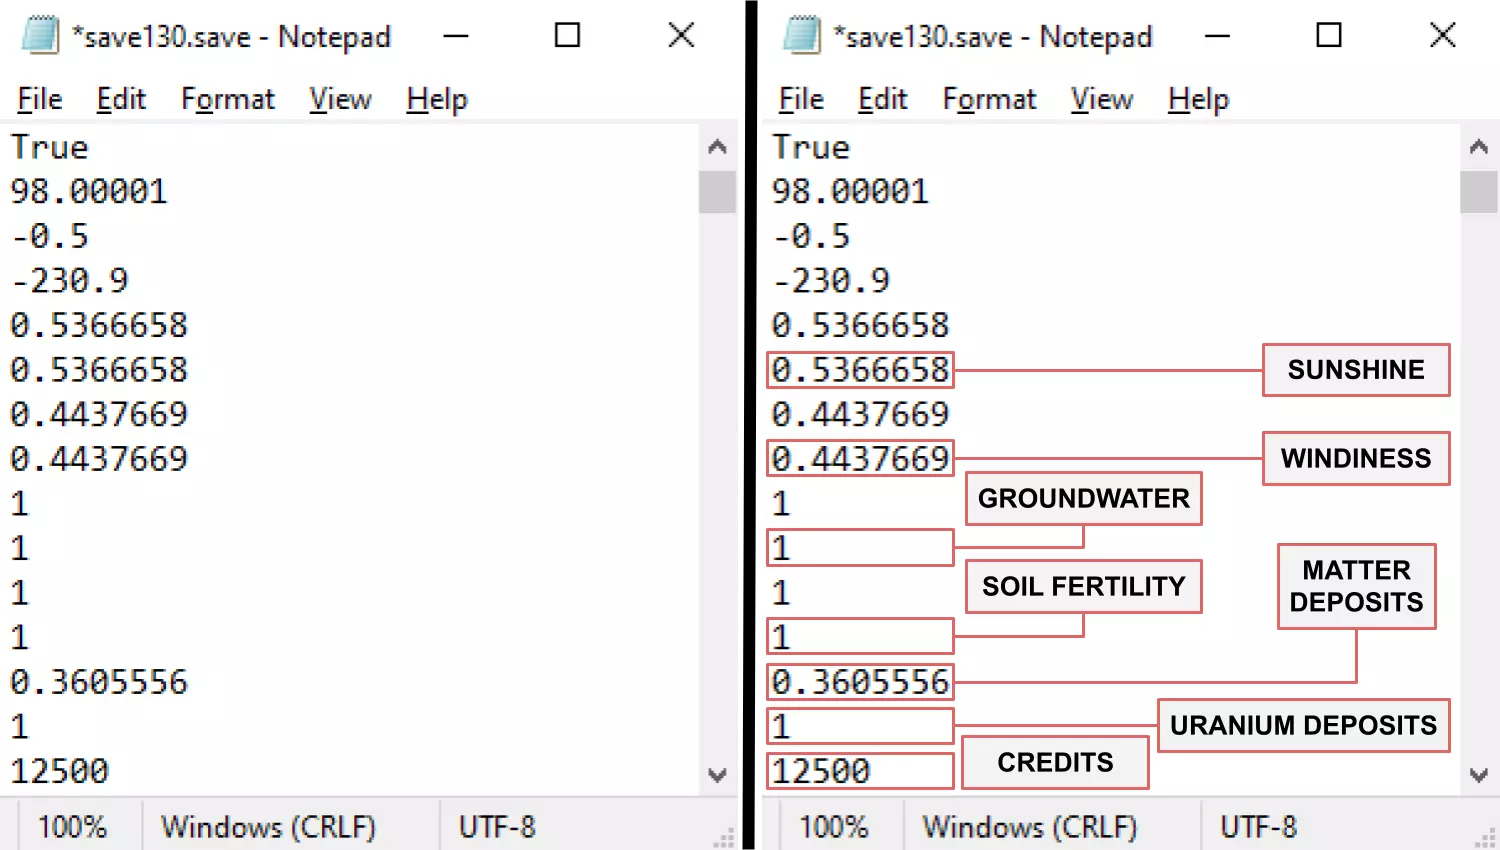The image size is (1500, 850).
Task: Open Help menu in left Notepad window
Action: coord(437,99)
